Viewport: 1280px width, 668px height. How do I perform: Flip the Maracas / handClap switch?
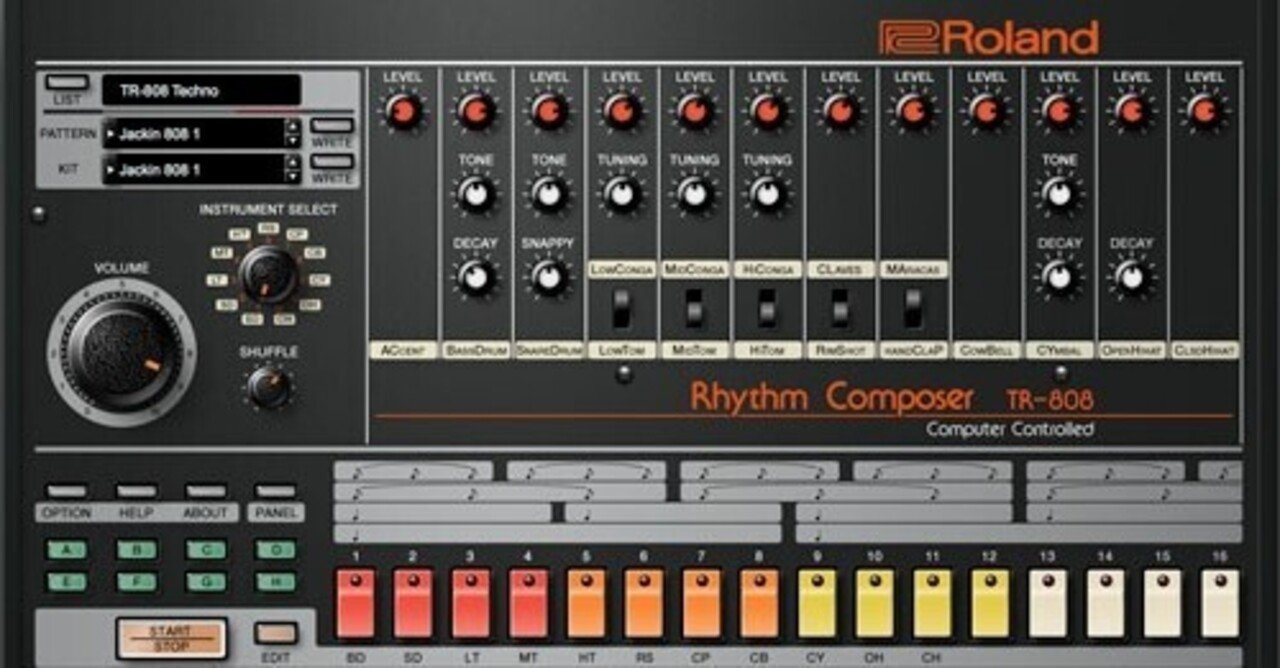coord(913,309)
